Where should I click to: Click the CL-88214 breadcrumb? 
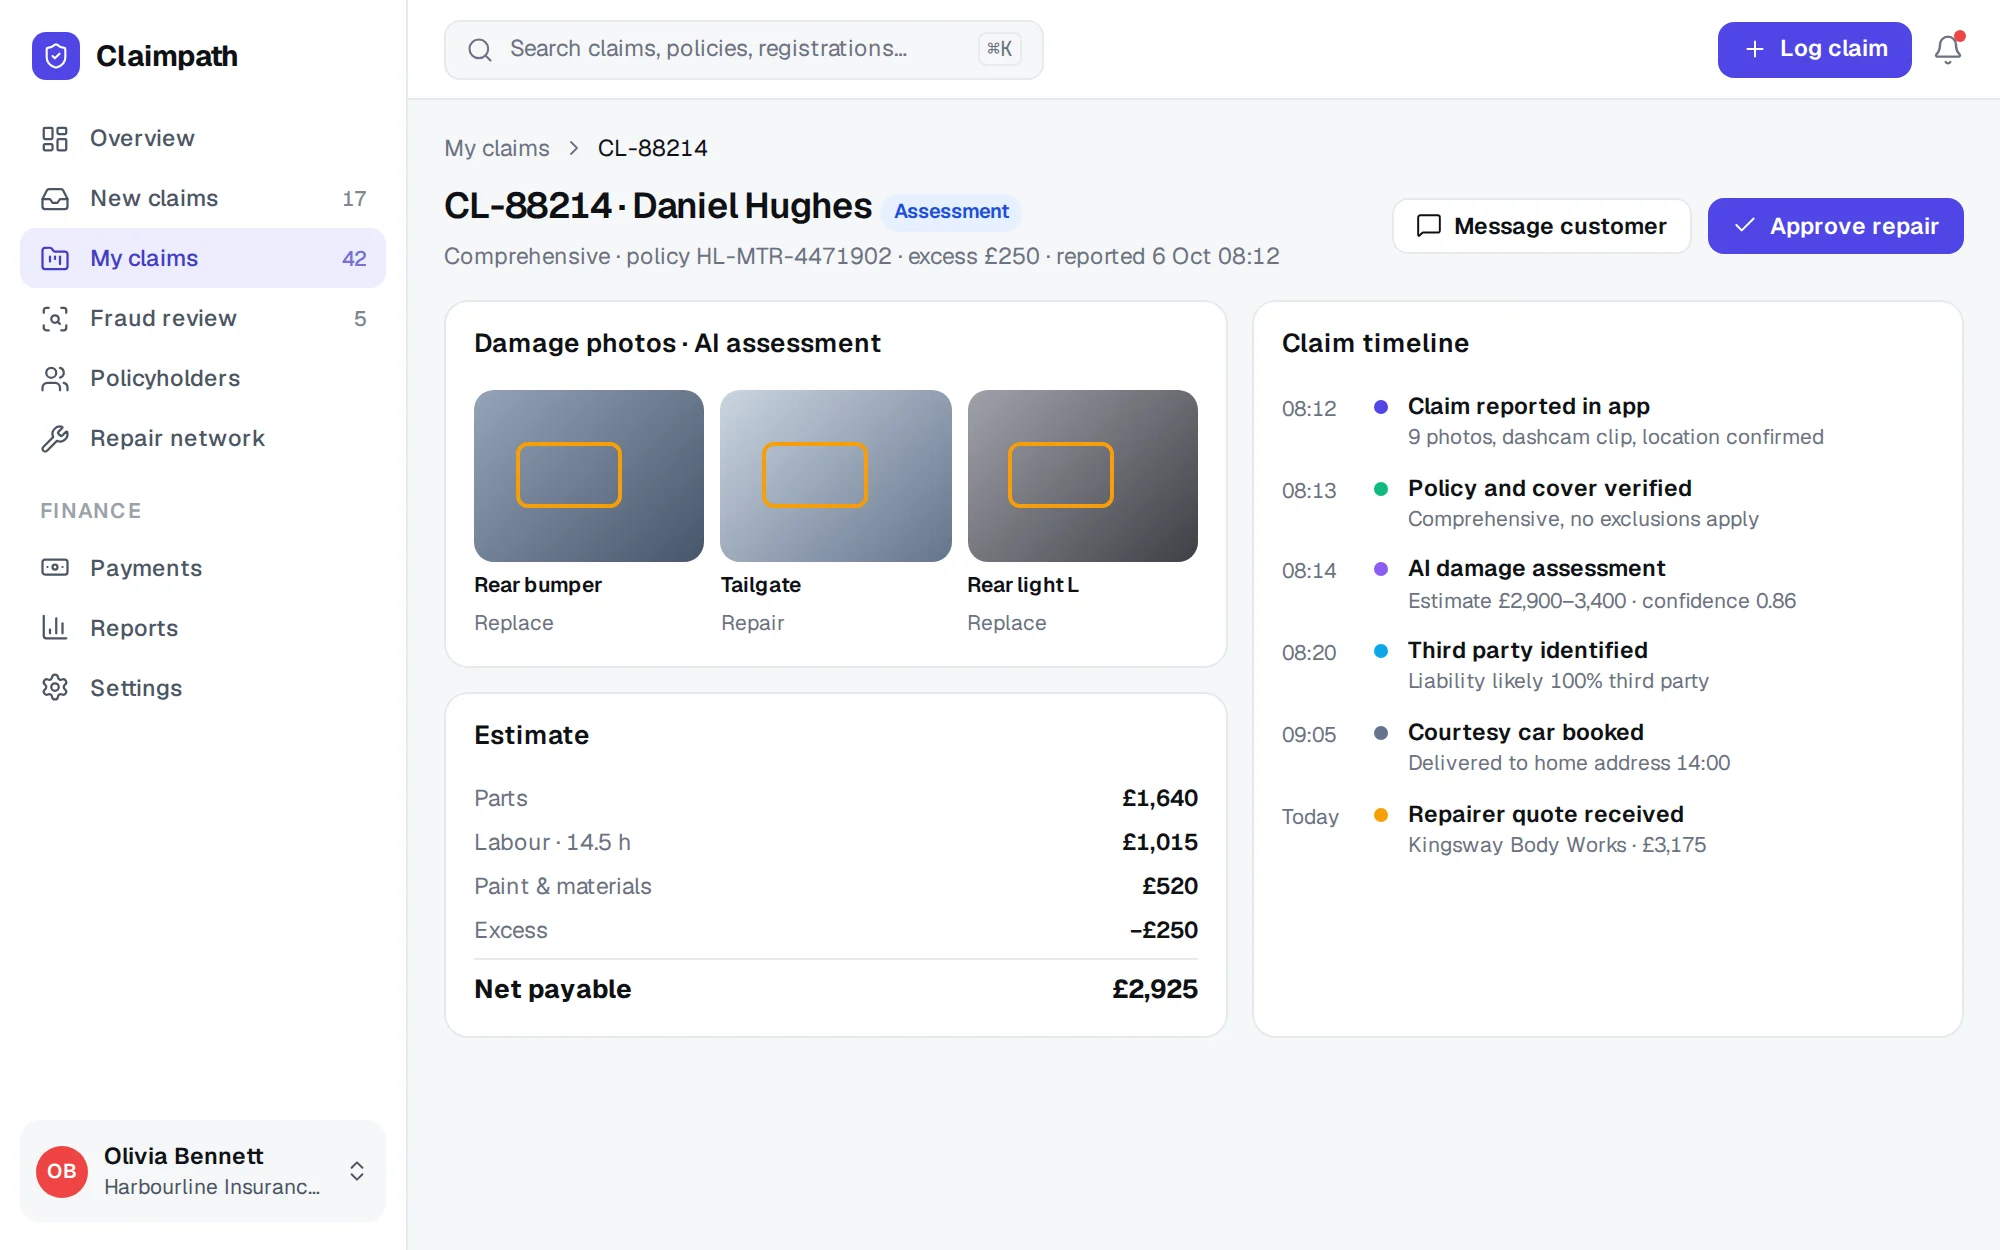(652, 148)
